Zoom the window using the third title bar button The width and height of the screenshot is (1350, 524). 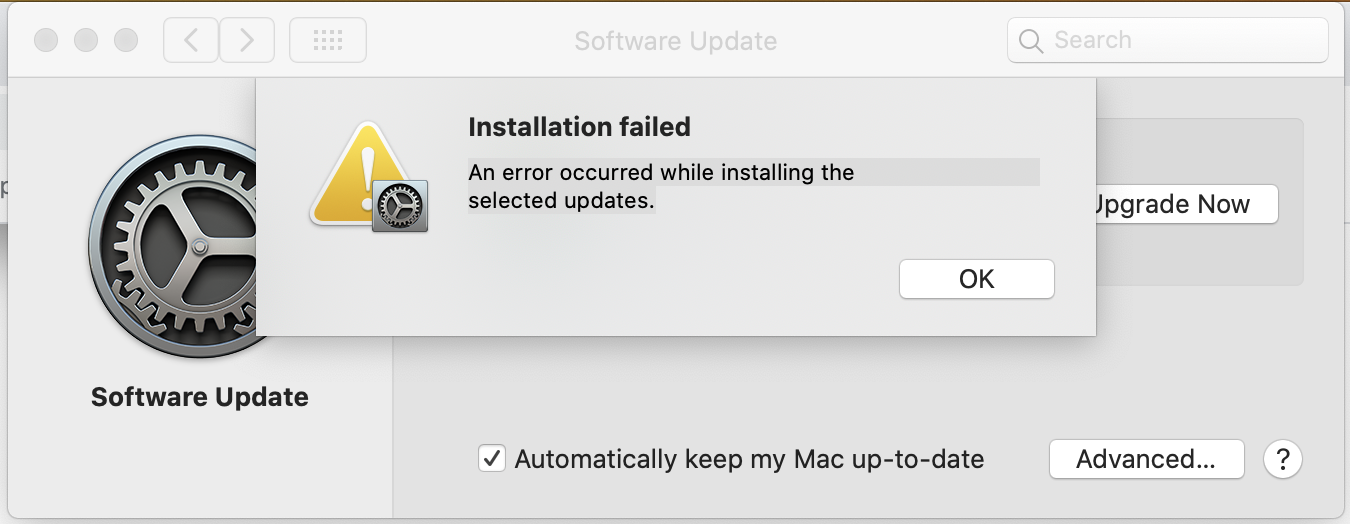coord(126,40)
